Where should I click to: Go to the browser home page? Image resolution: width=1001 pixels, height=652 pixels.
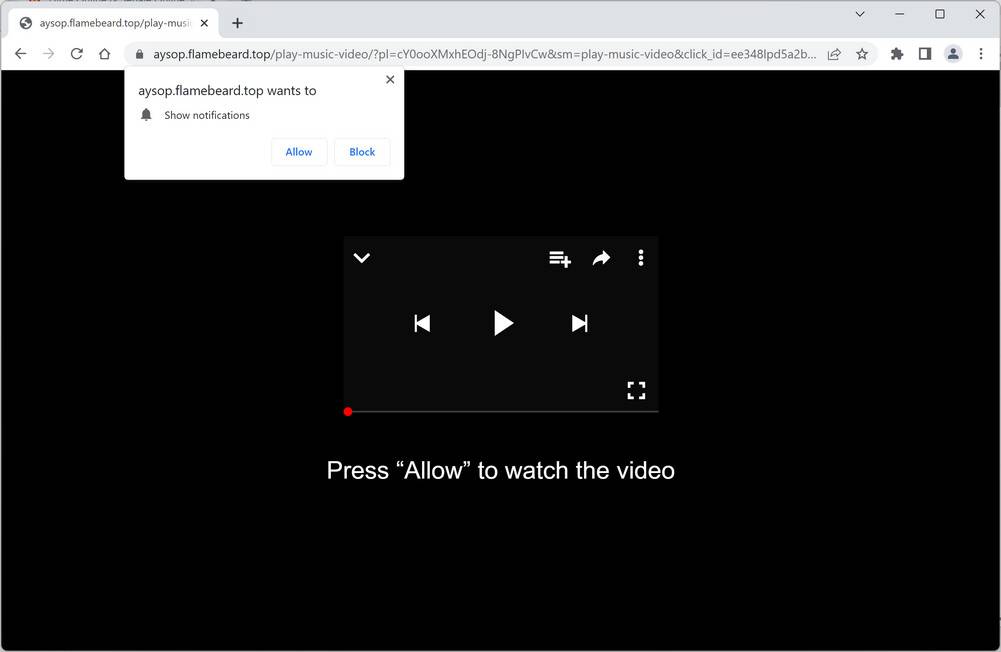pos(105,54)
